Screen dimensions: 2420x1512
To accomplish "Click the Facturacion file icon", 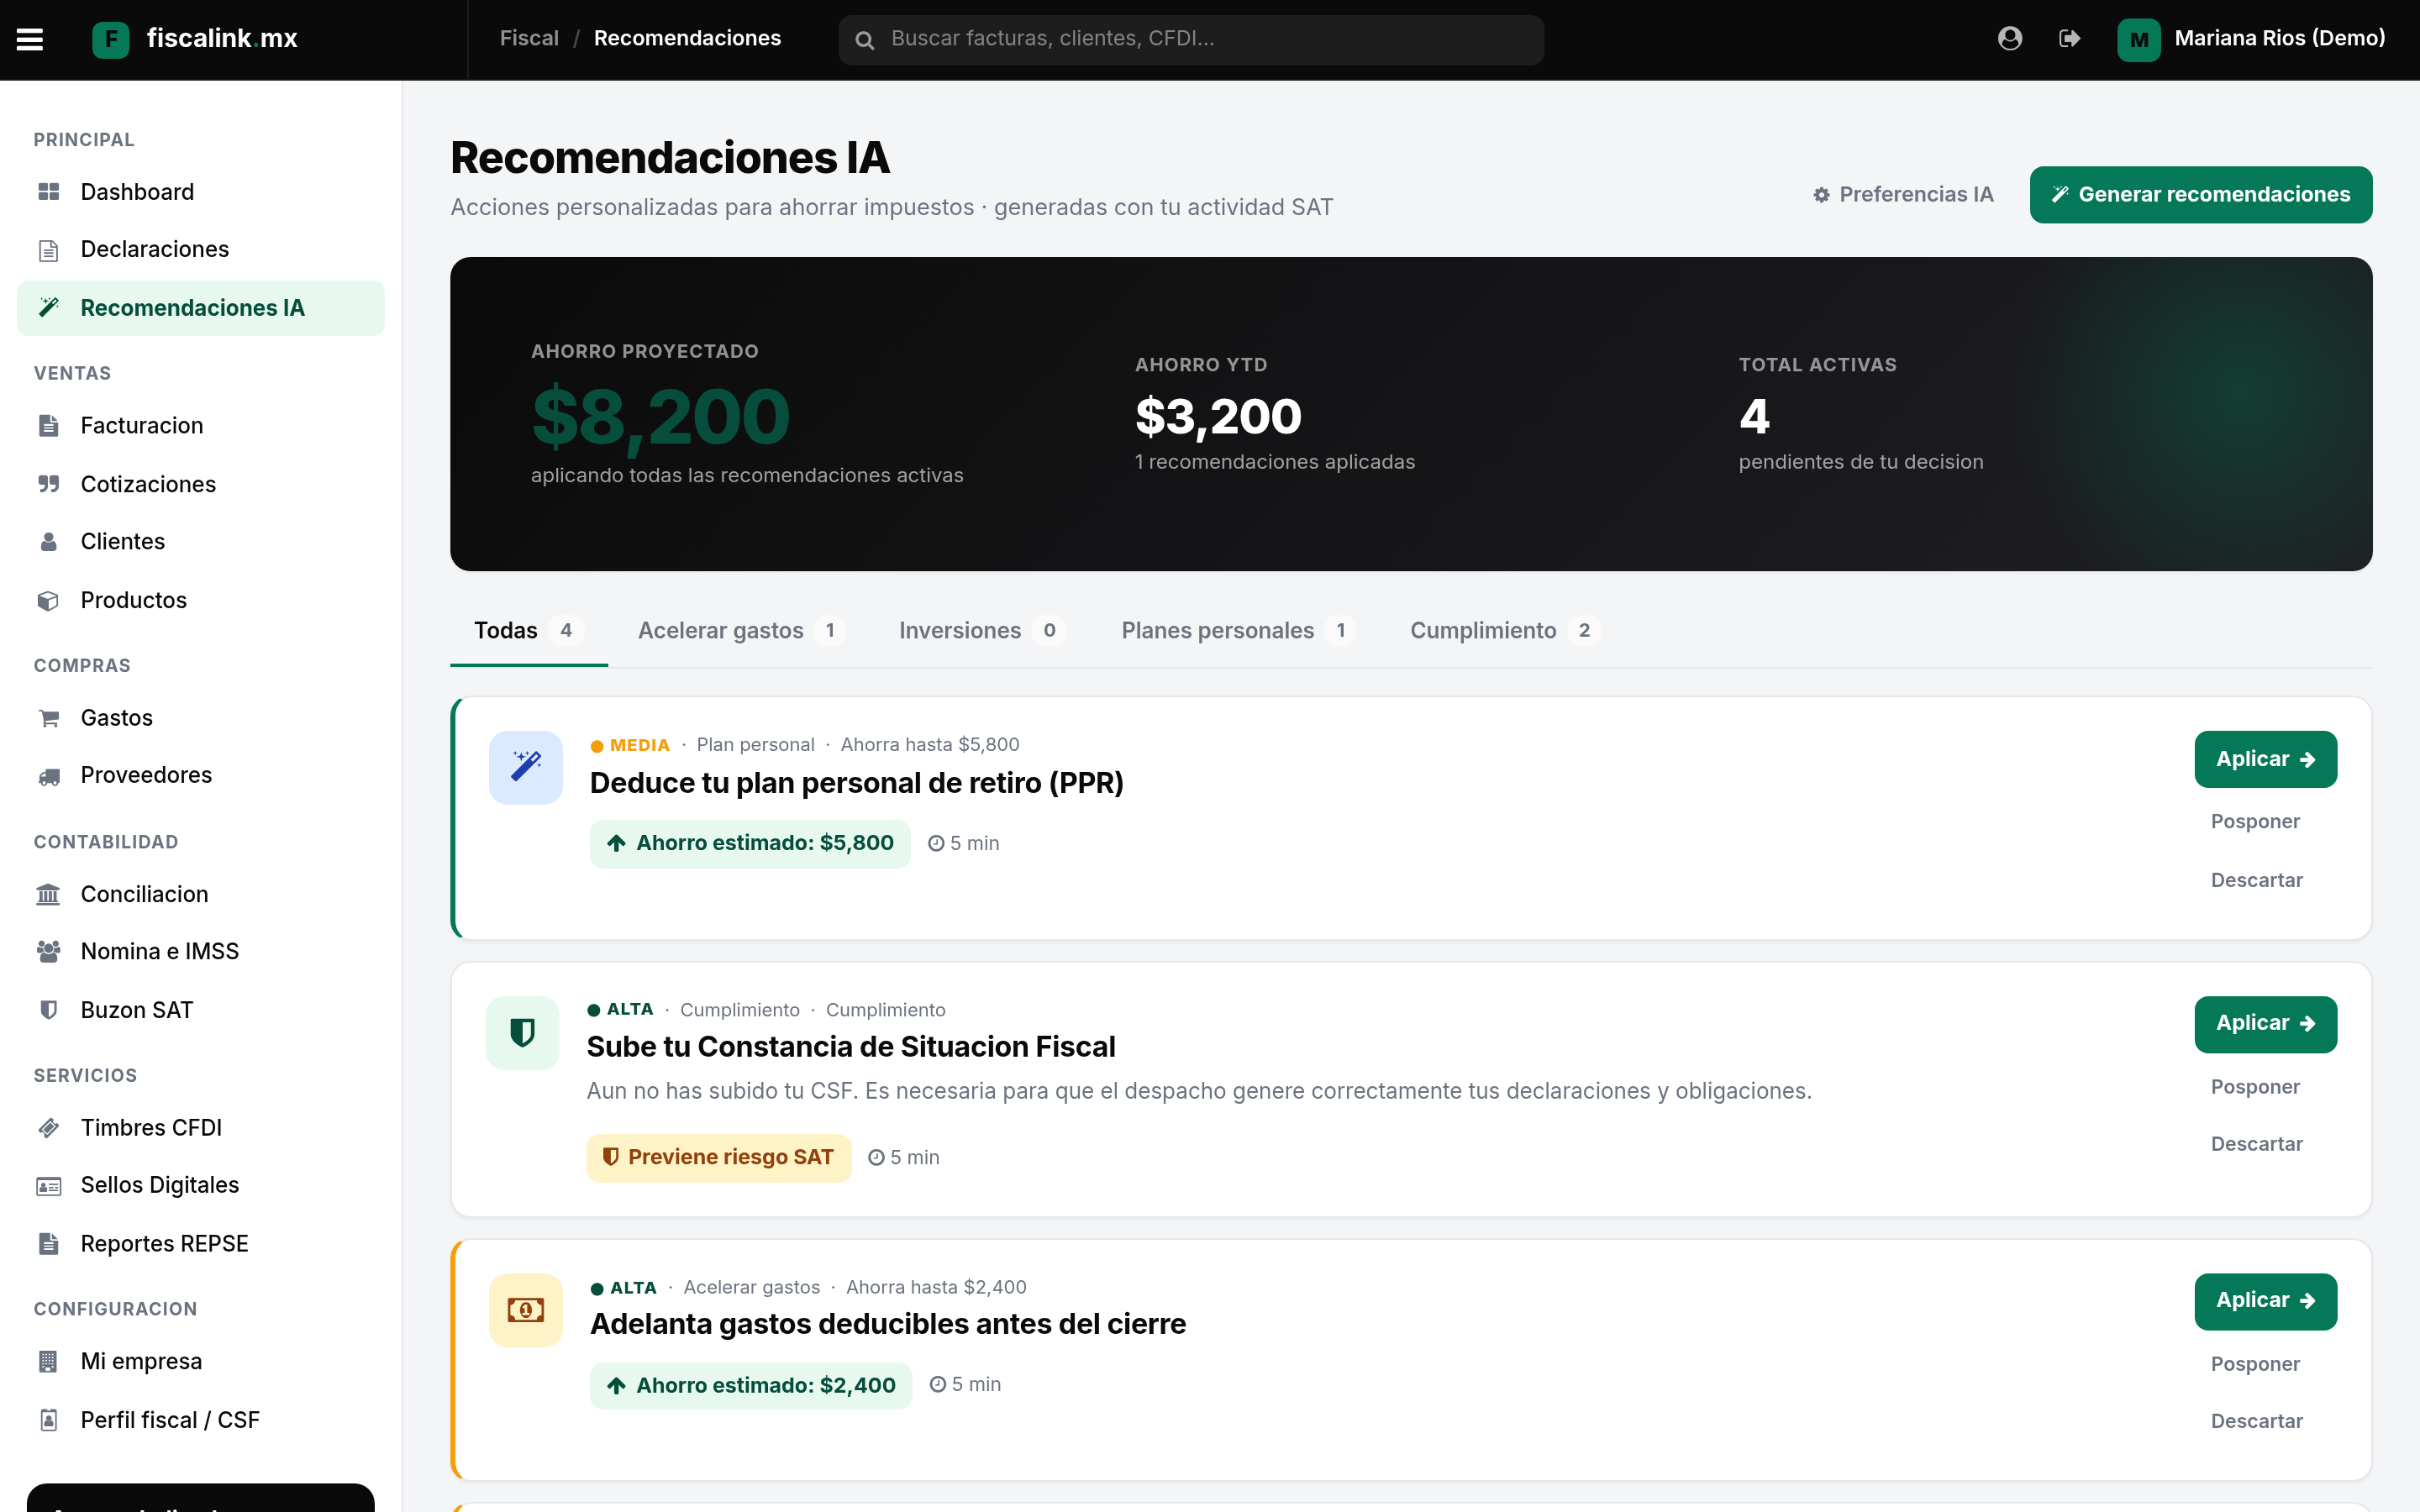I will tap(48, 426).
